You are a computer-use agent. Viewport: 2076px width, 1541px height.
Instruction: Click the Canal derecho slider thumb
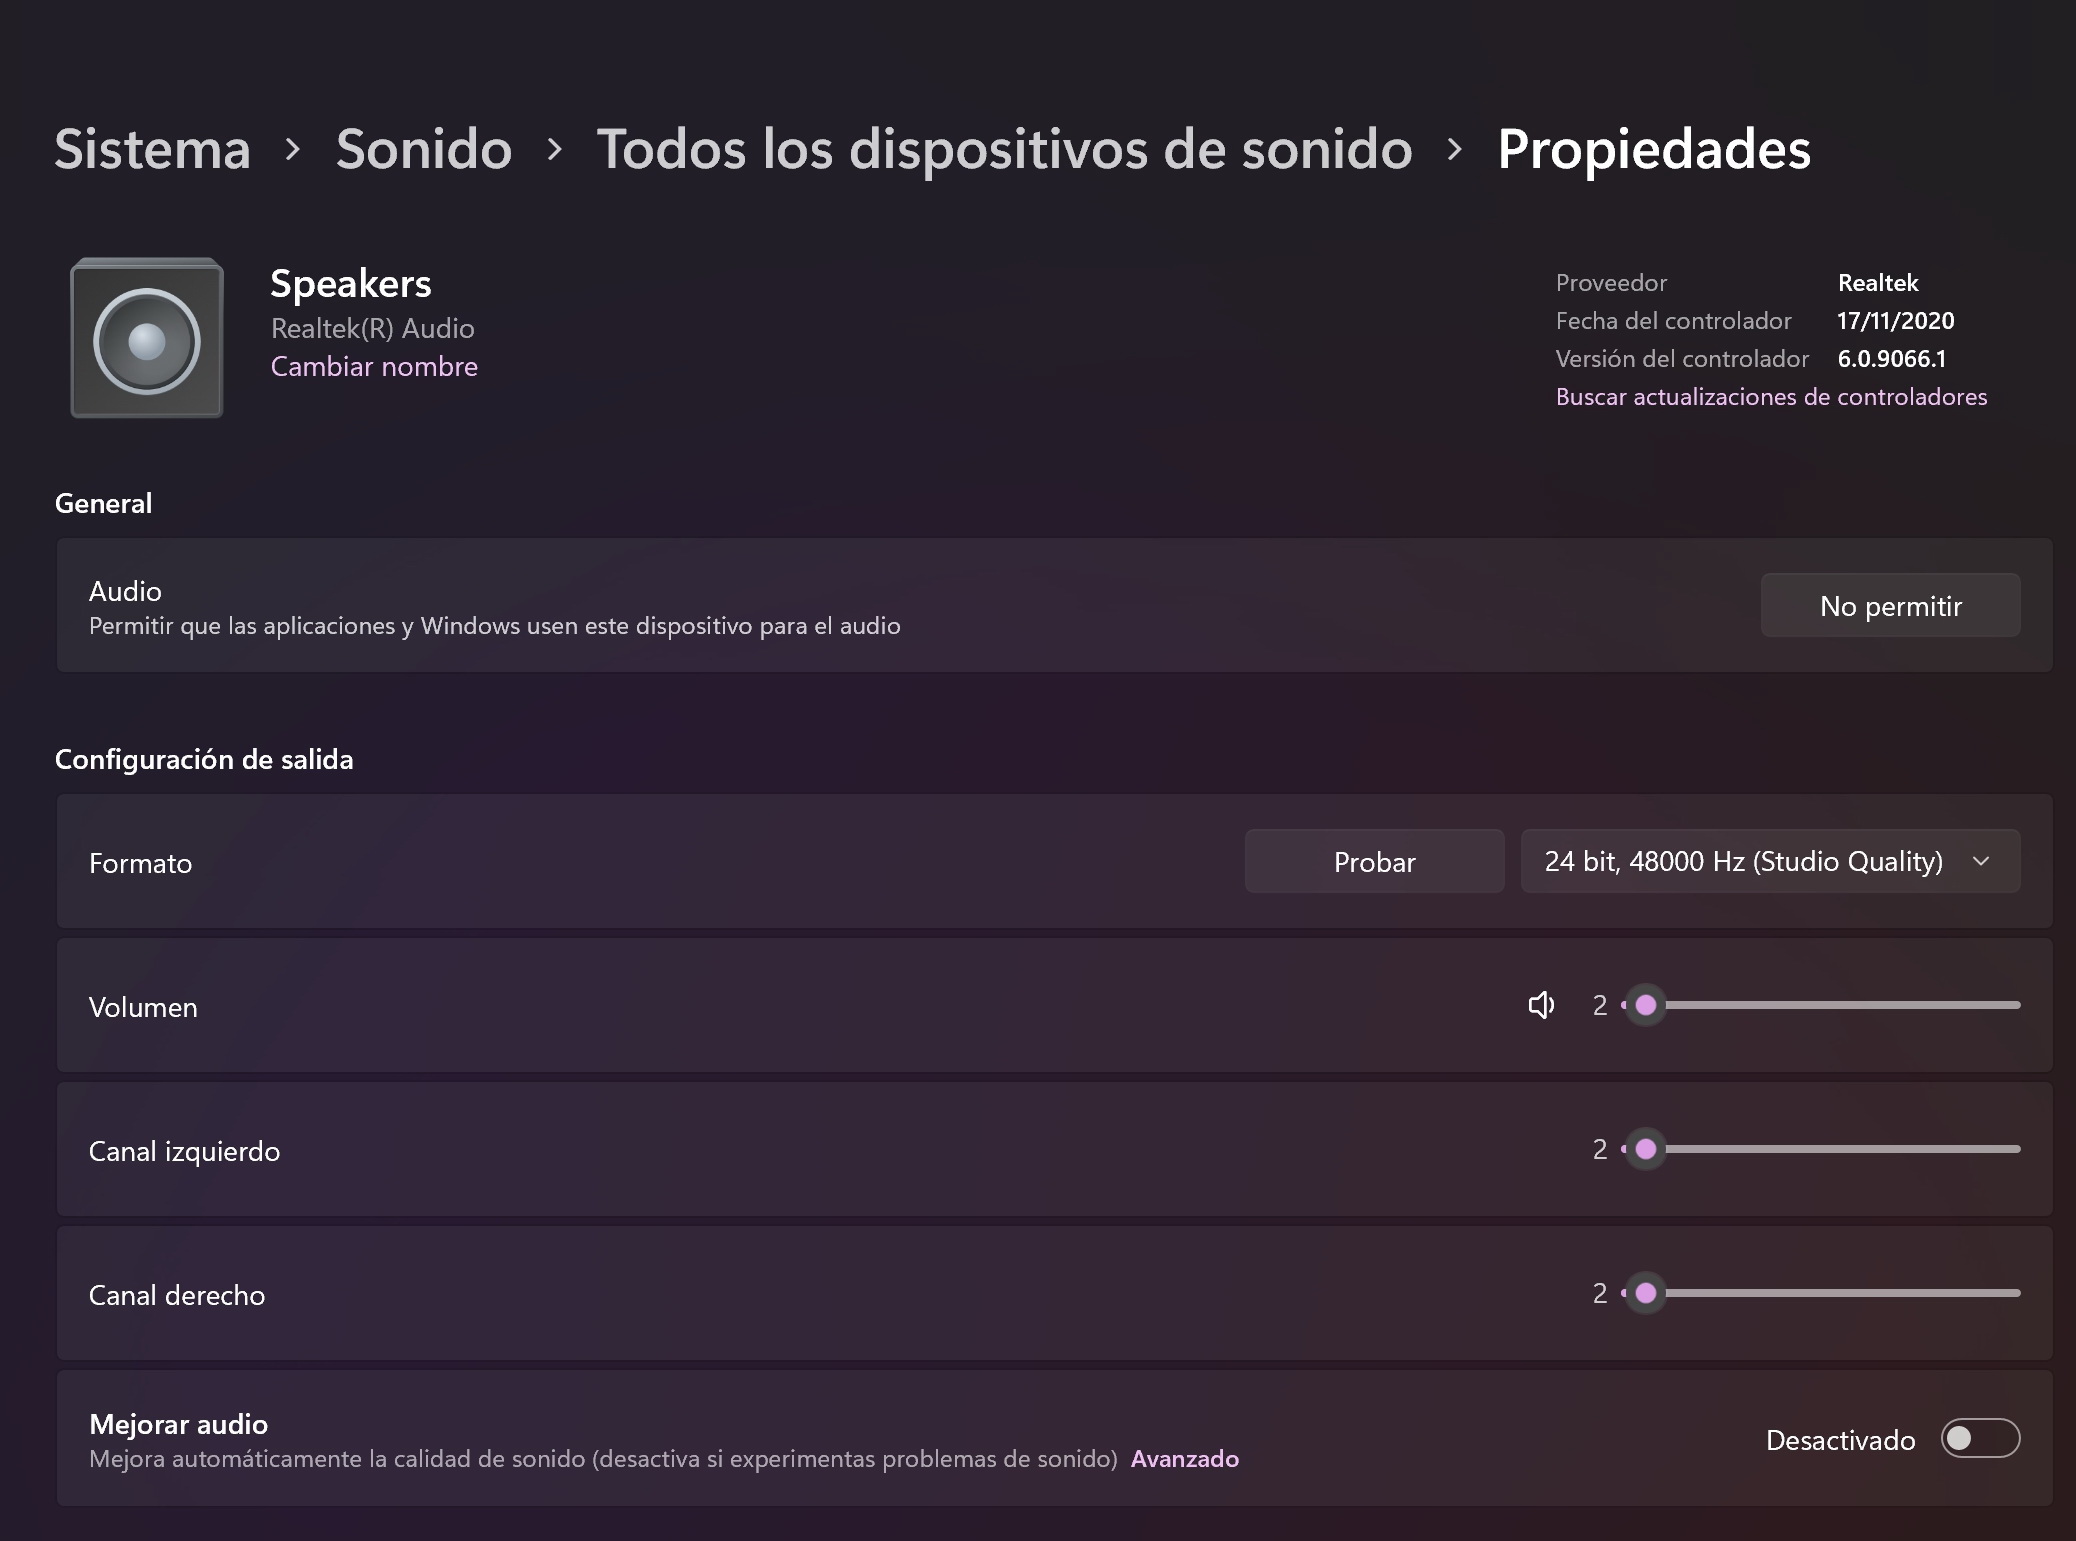pyautogui.click(x=1646, y=1293)
